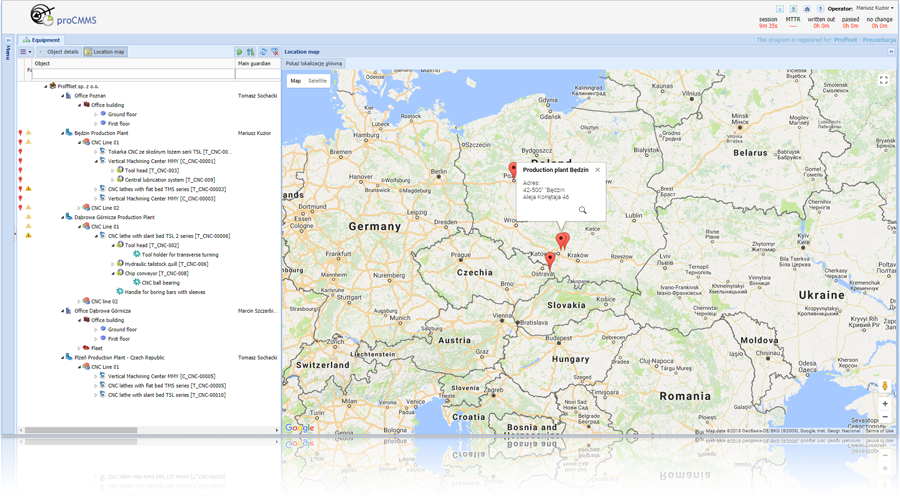The image size is (900, 499).
Task: Select Central lubrication system [T_CNC-009]
Action: 170,180
